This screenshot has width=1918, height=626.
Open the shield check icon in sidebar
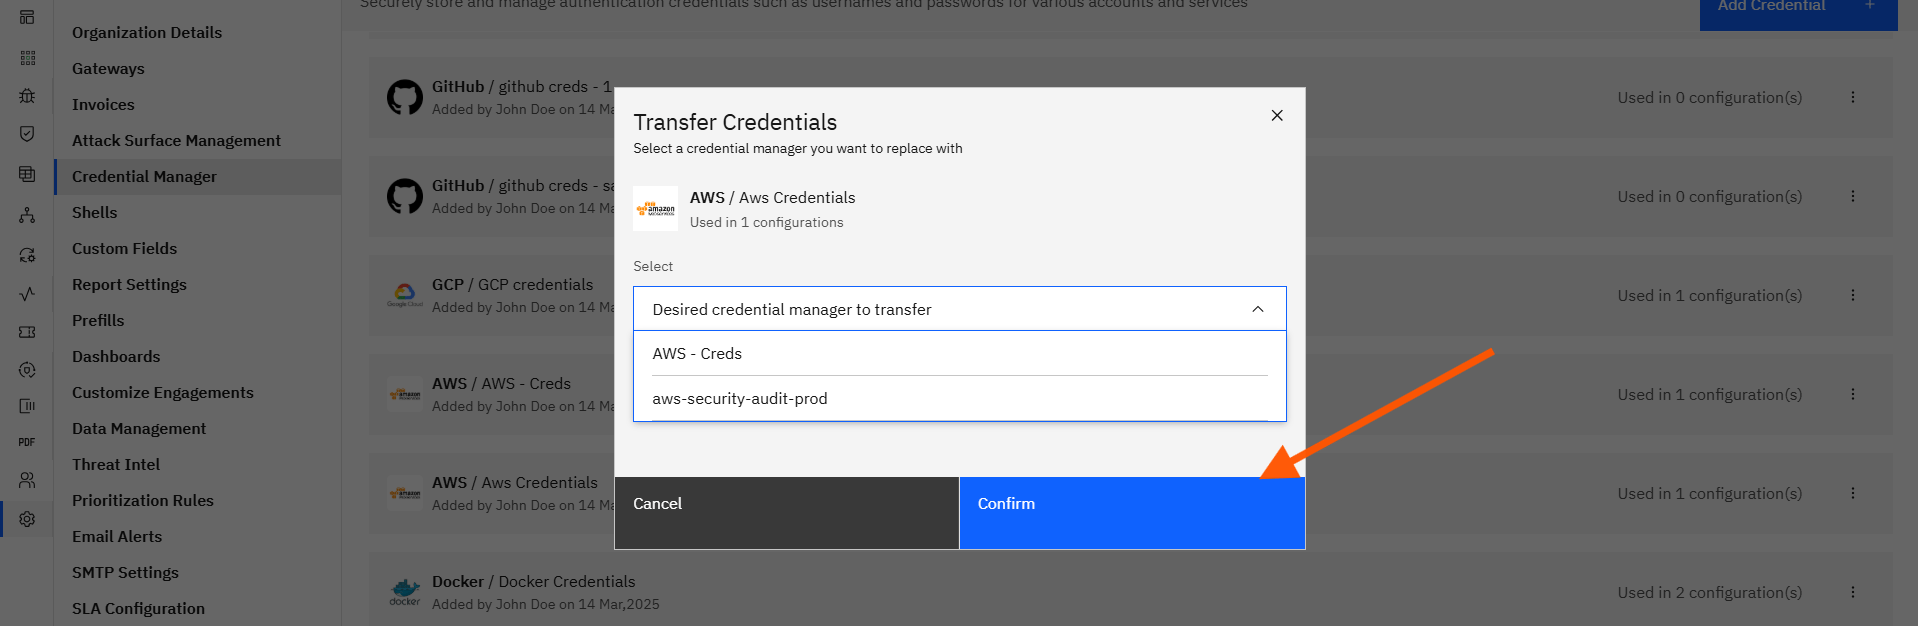click(x=27, y=134)
